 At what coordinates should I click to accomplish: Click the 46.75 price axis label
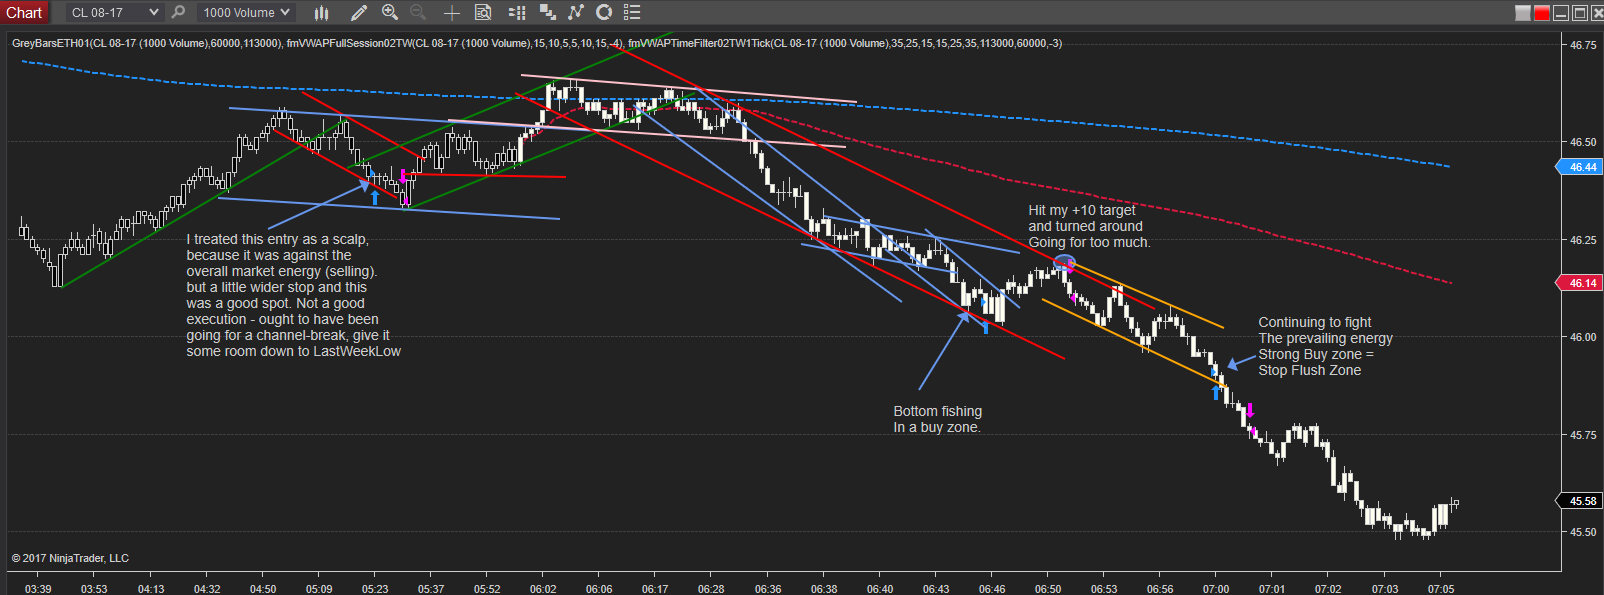1583,45
